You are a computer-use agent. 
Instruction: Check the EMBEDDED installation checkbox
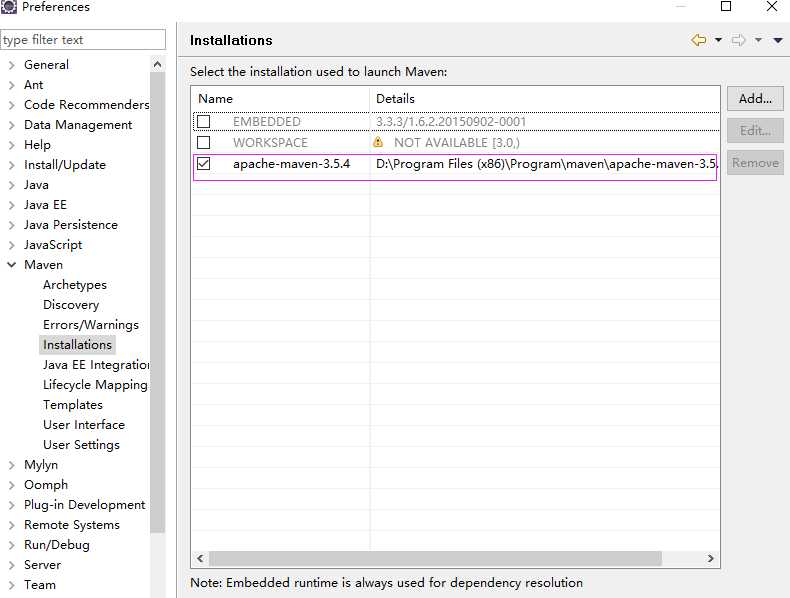coord(204,121)
